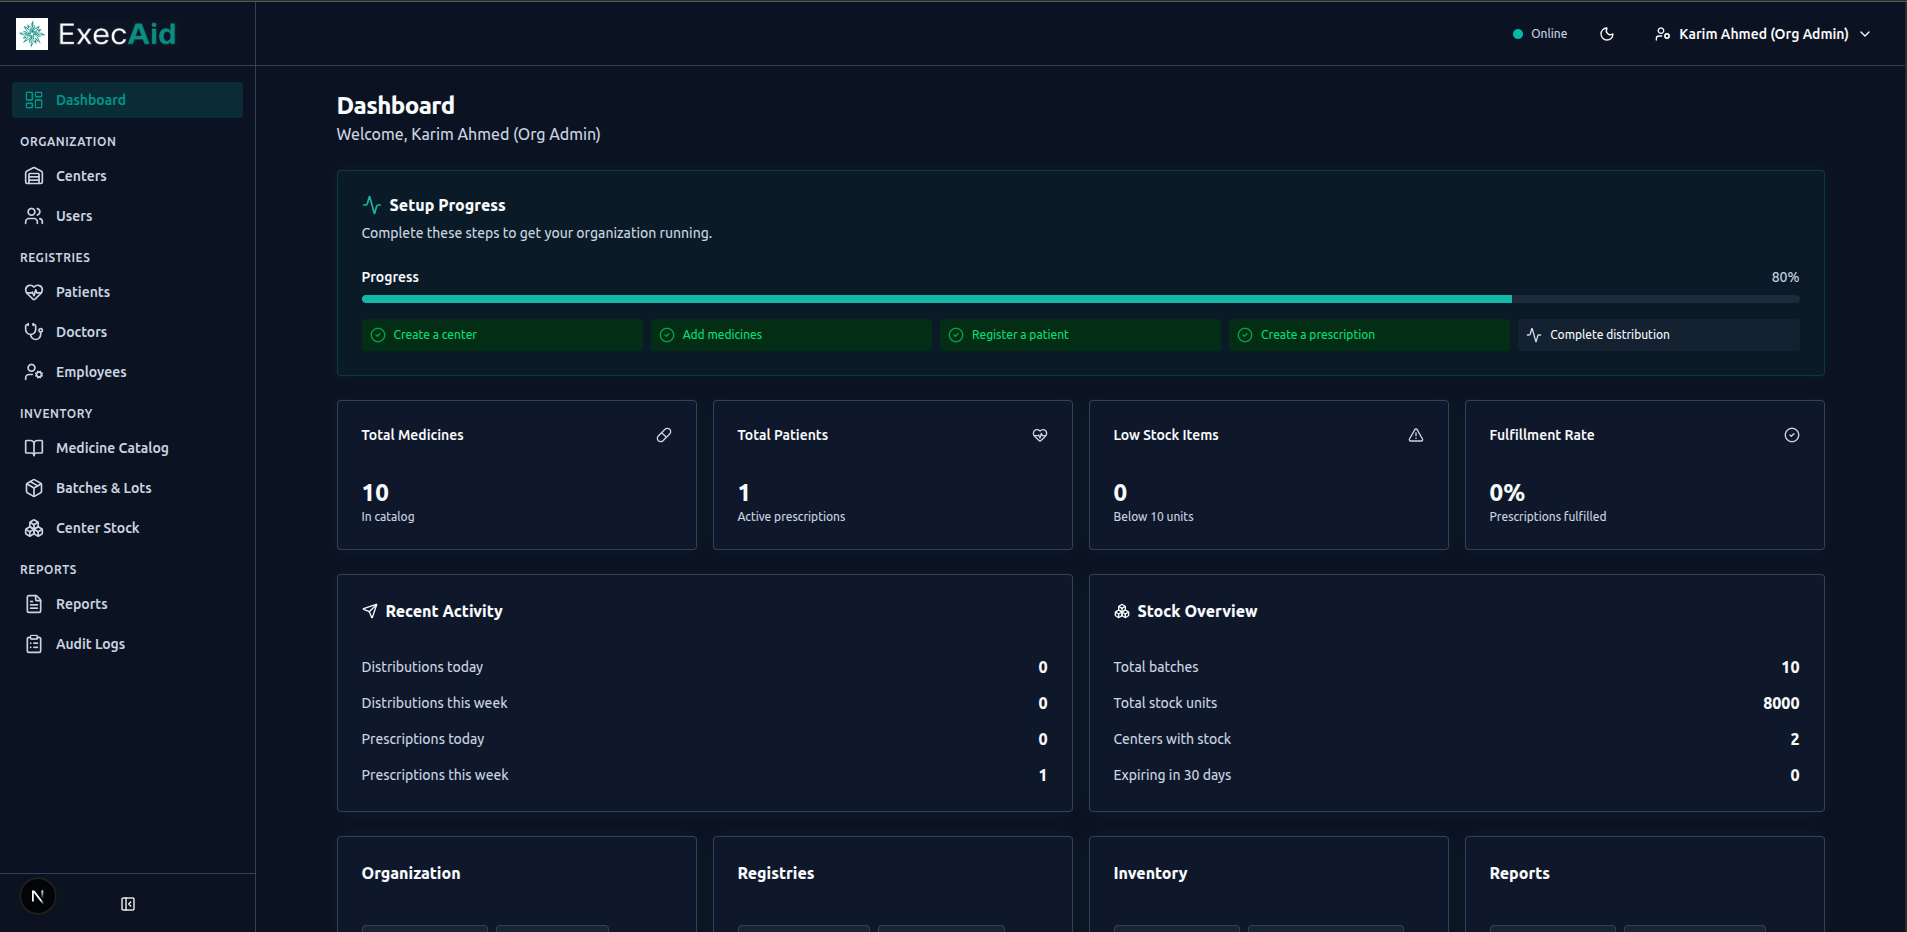
Task: Click the Employees icon in sidebar
Action: pyautogui.click(x=34, y=372)
